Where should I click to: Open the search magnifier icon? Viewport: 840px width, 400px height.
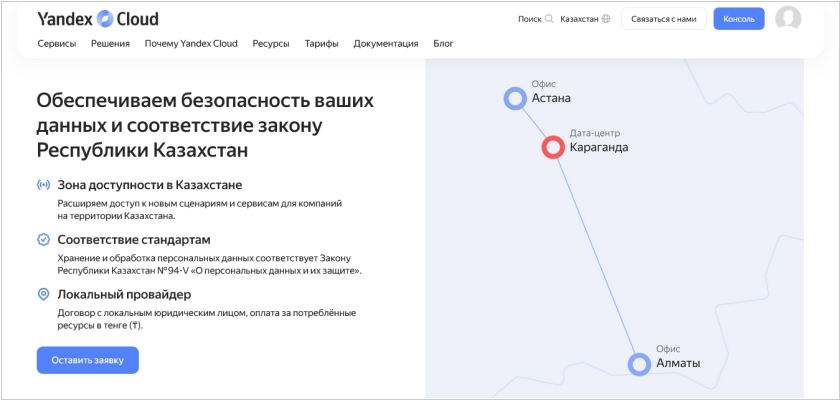pos(549,19)
